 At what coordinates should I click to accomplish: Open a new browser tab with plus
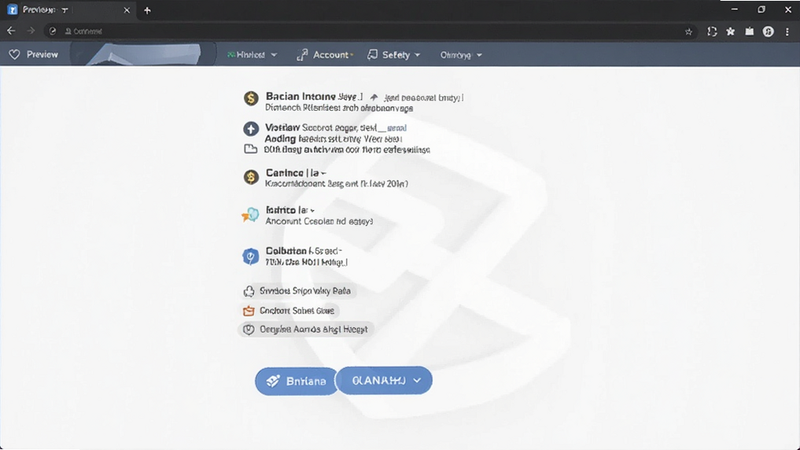[147, 10]
